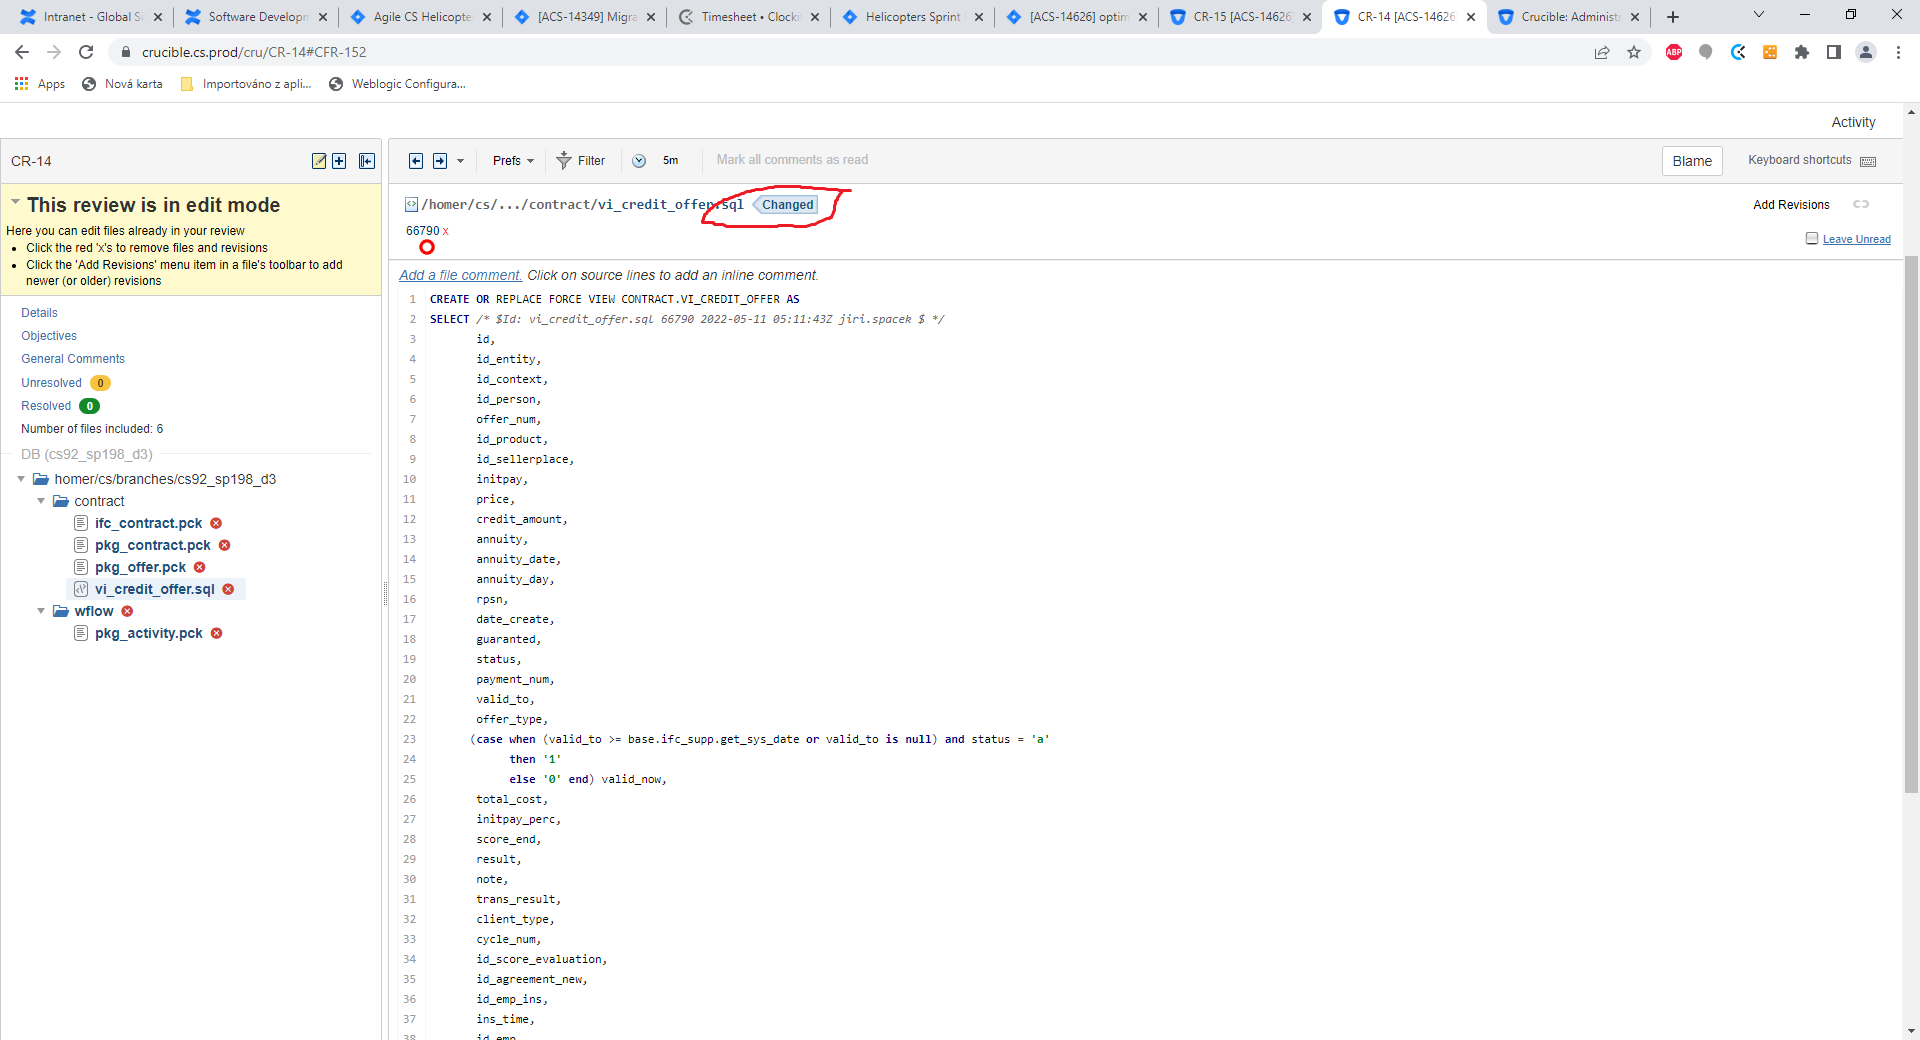The height and width of the screenshot is (1040, 1920).
Task: Click the browser address bar
Action: click(850, 52)
